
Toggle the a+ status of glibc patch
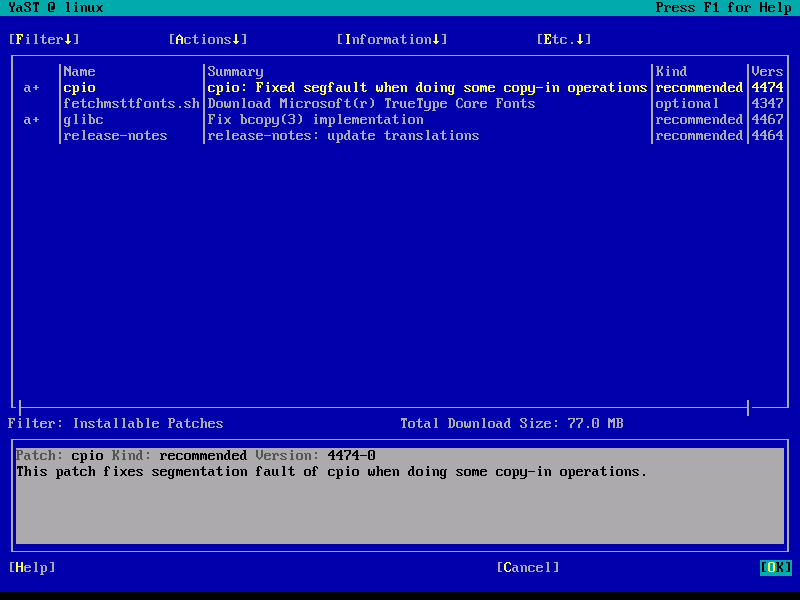coord(32,120)
